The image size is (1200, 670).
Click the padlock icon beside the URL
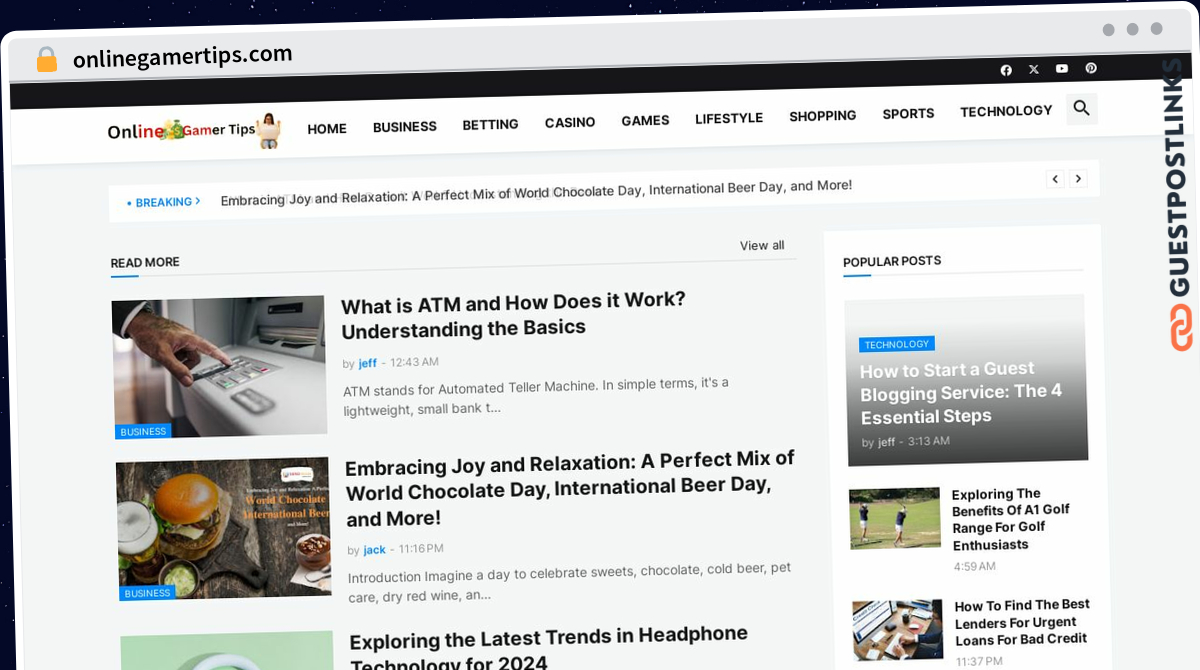(47, 60)
